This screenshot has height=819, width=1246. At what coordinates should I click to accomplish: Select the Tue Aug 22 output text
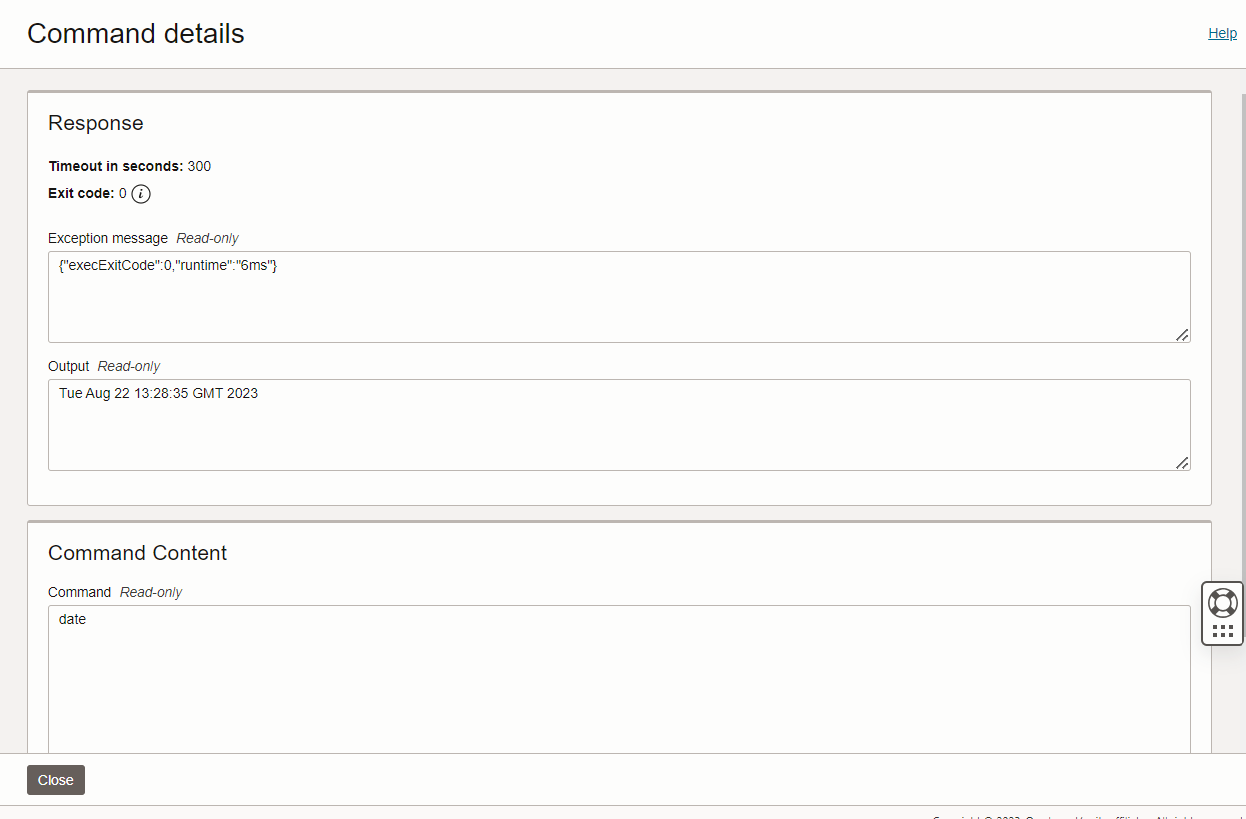tap(158, 393)
